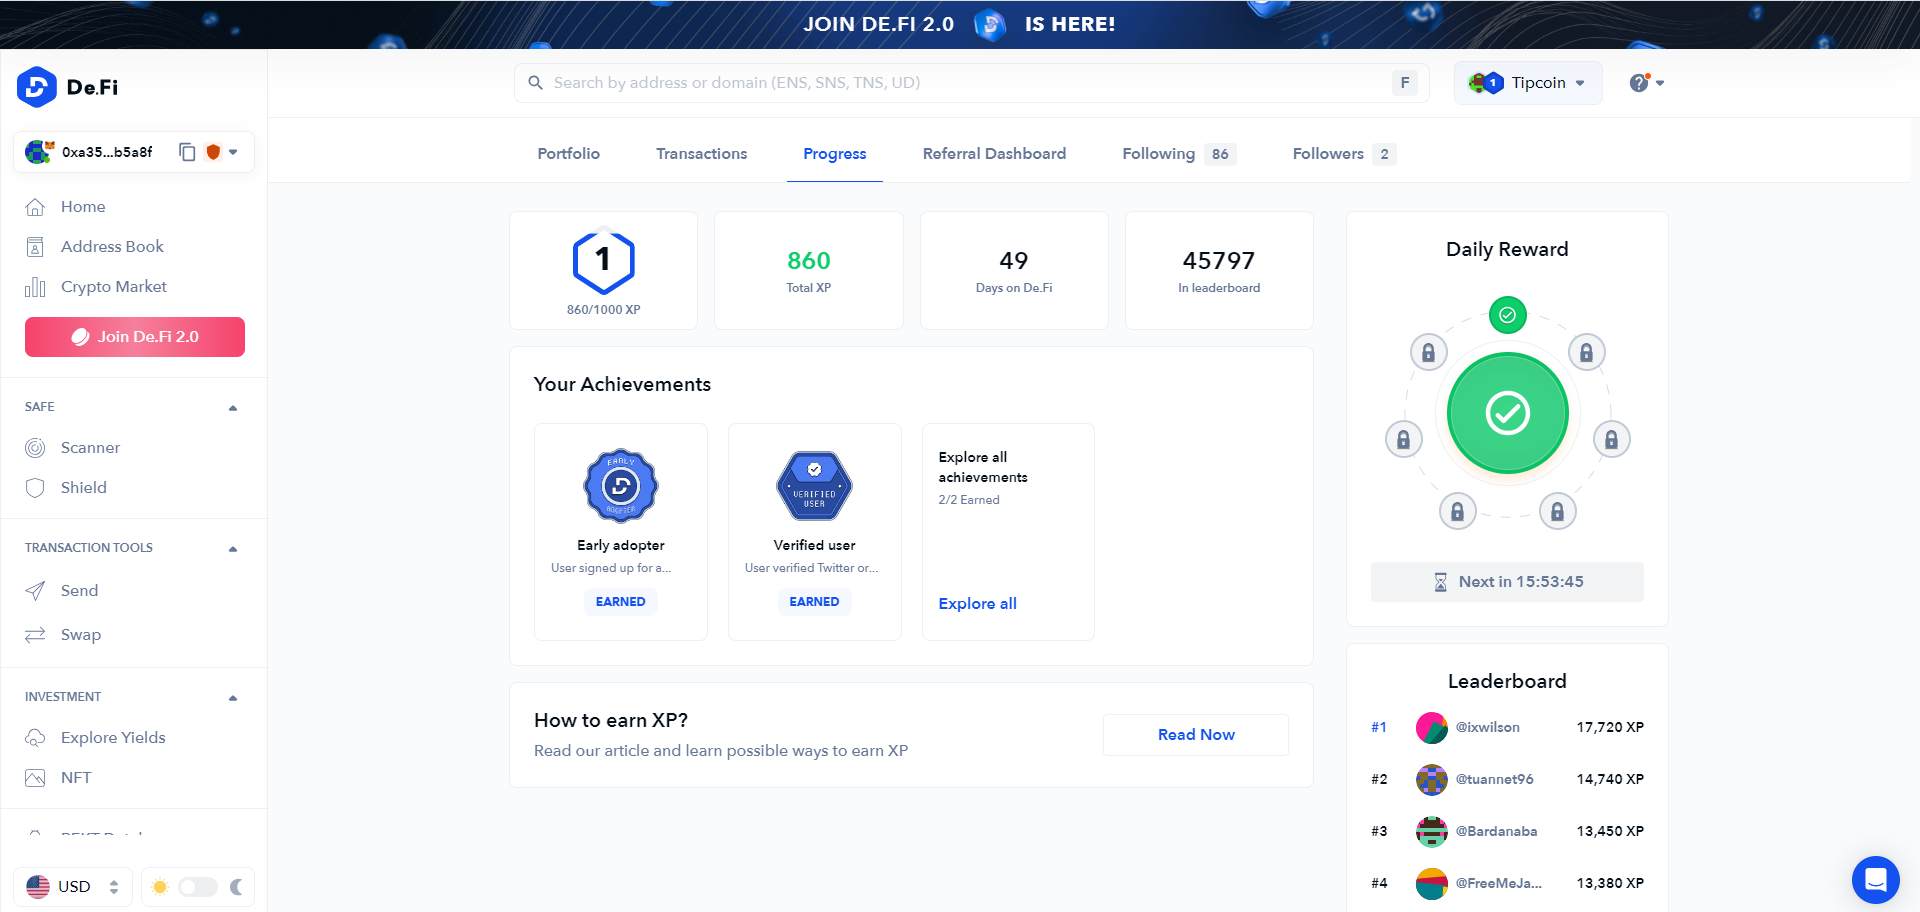
Task: Open the help question mark menu
Action: [x=1646, y=83]
